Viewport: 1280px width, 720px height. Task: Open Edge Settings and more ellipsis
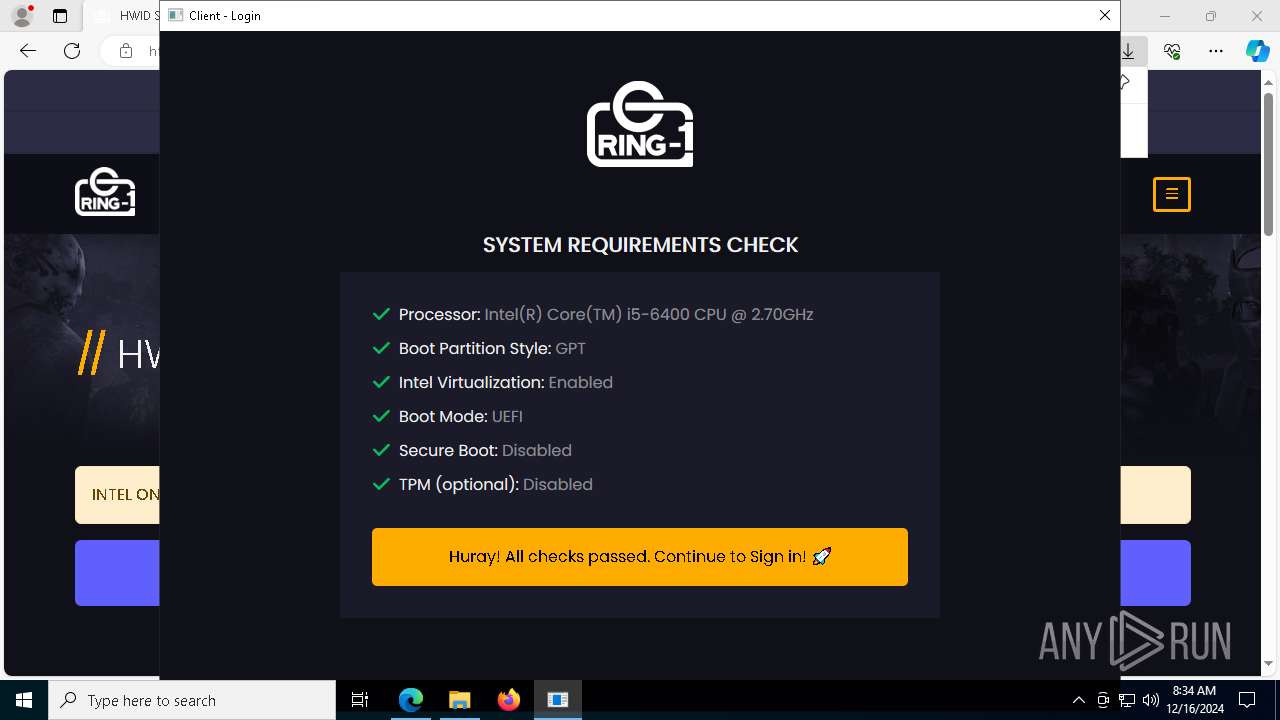(x=1216, y=51)
